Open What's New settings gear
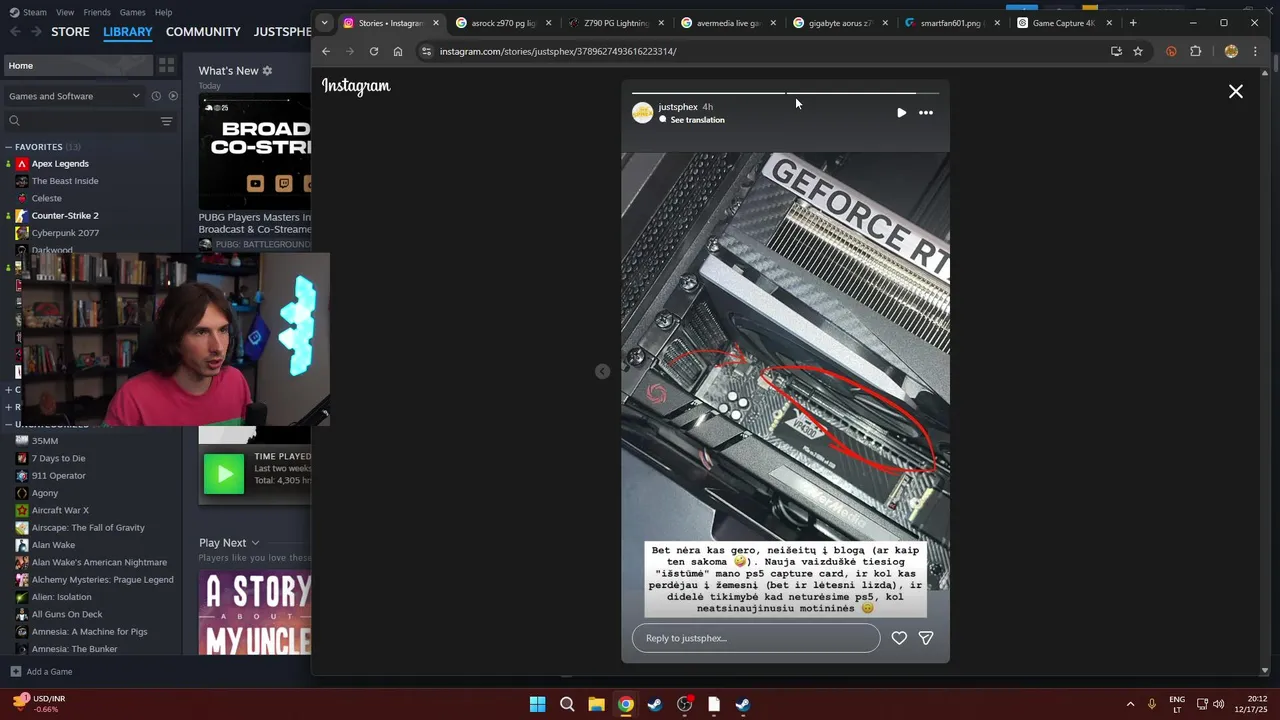This screenshot has width=1280, height=720. click(x=267, y=71)
